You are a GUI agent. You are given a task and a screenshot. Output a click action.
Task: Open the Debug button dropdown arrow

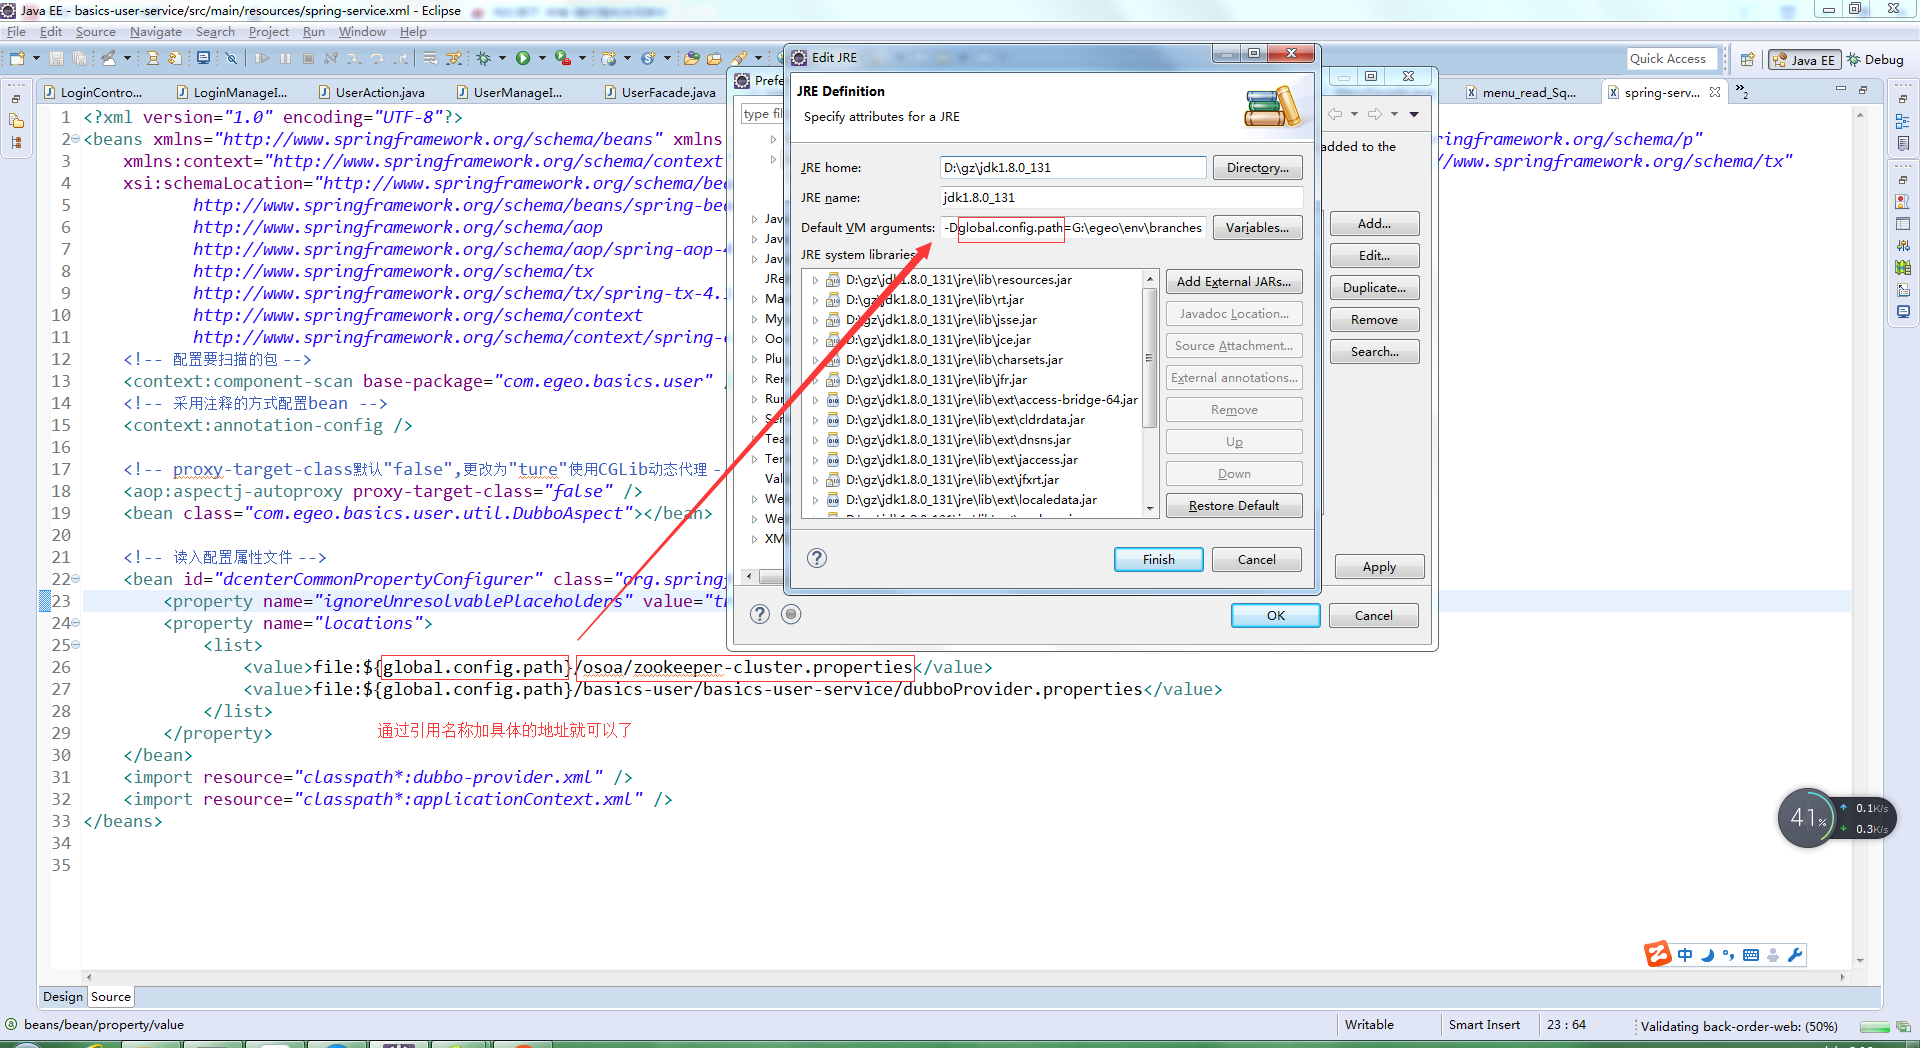pos(502,58)
